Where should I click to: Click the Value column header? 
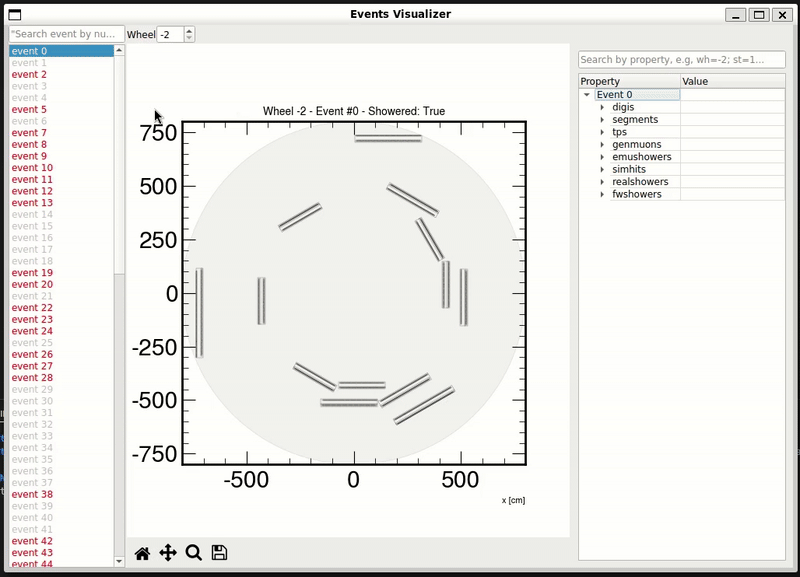731,81
